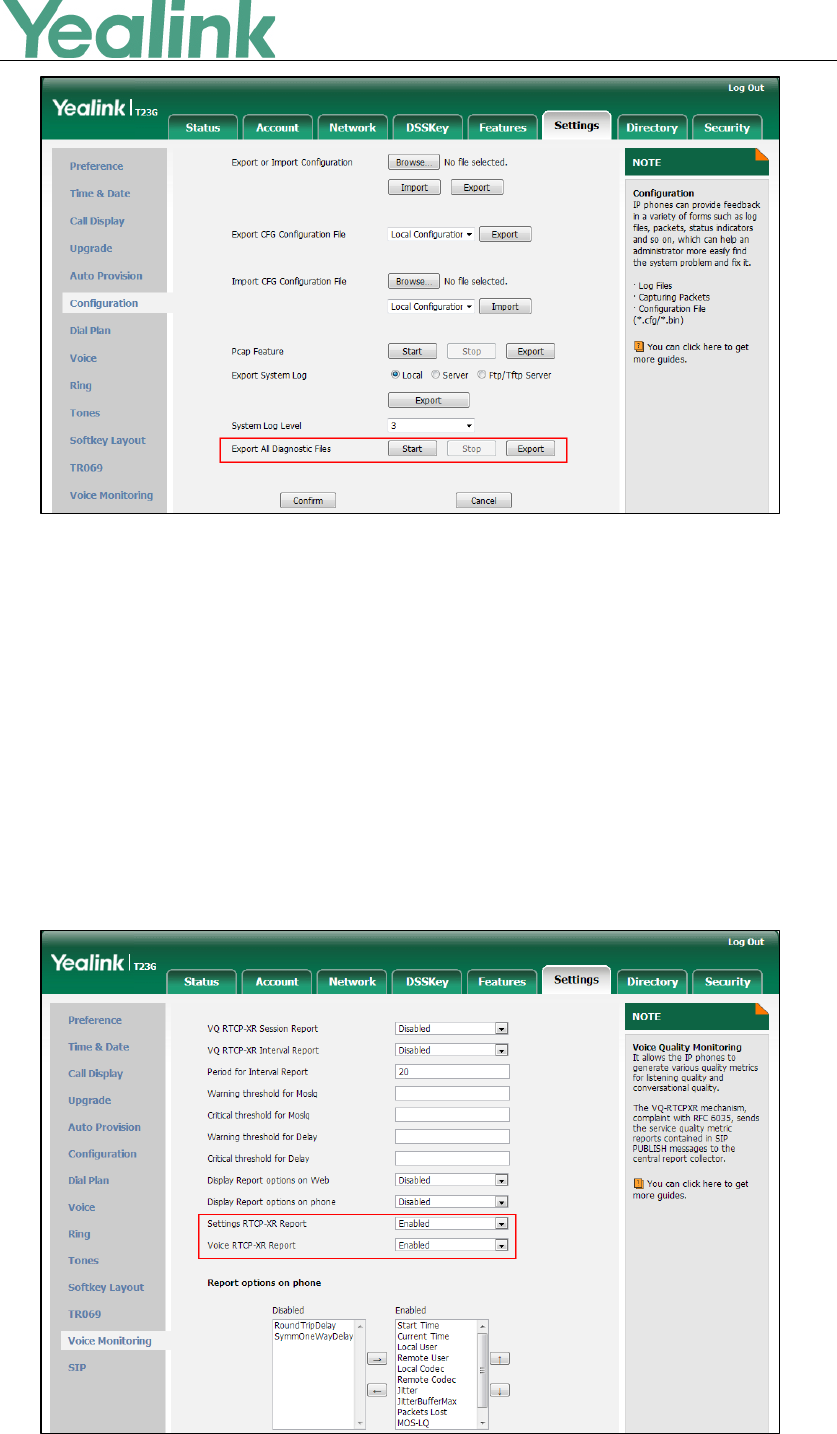837x1434 pixels.
Task: Select Ftp/Tftp Server radio for Export System Log
Action: (481, 375)
